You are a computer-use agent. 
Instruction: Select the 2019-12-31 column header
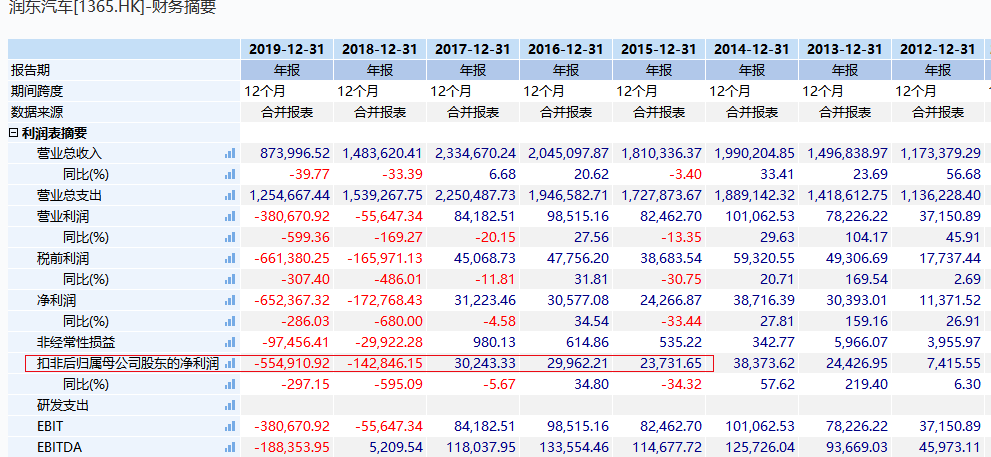coord(287,49)
